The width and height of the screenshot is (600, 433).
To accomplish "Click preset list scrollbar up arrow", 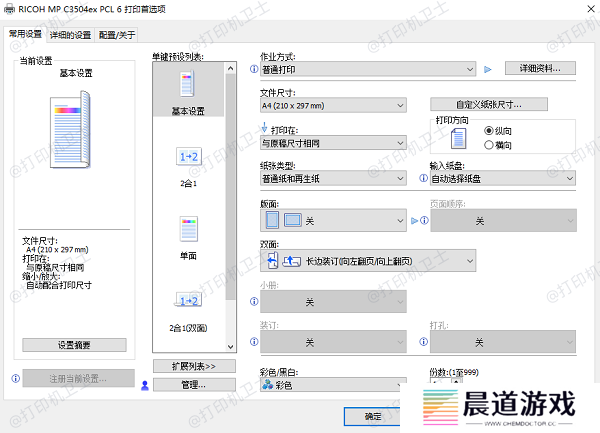I will click(230, 69).
